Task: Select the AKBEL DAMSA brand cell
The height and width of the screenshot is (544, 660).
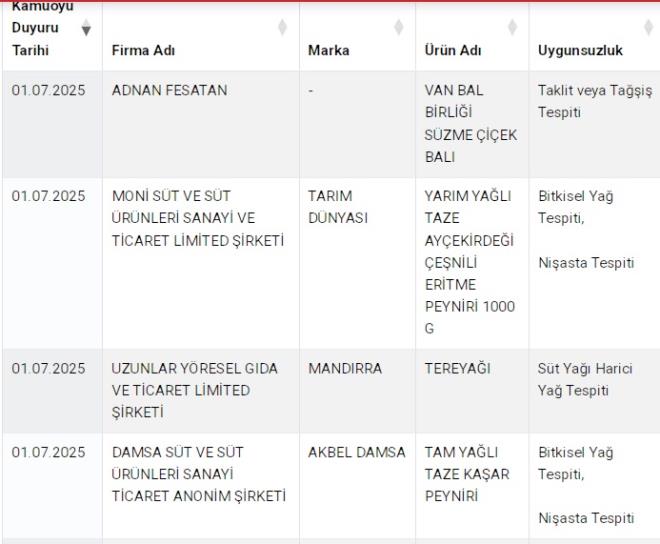Action: coord(356,452)
